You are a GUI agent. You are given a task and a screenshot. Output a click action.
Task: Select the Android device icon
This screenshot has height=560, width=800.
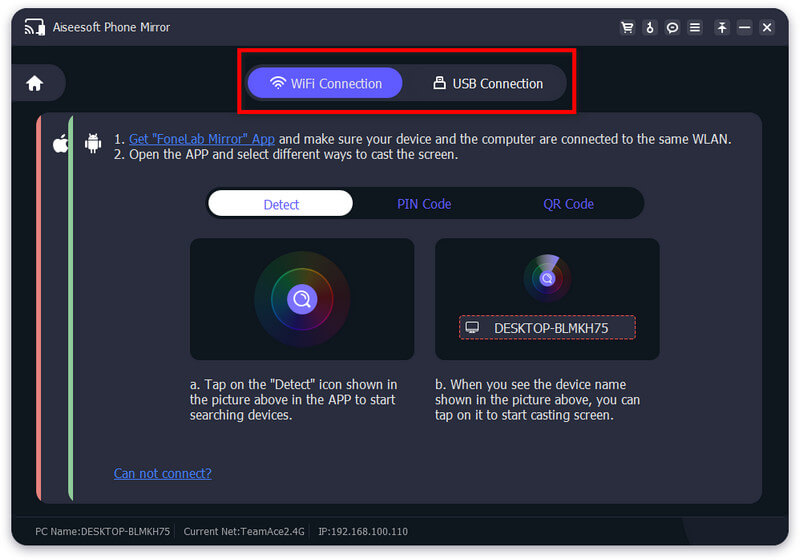pos(93,143)
